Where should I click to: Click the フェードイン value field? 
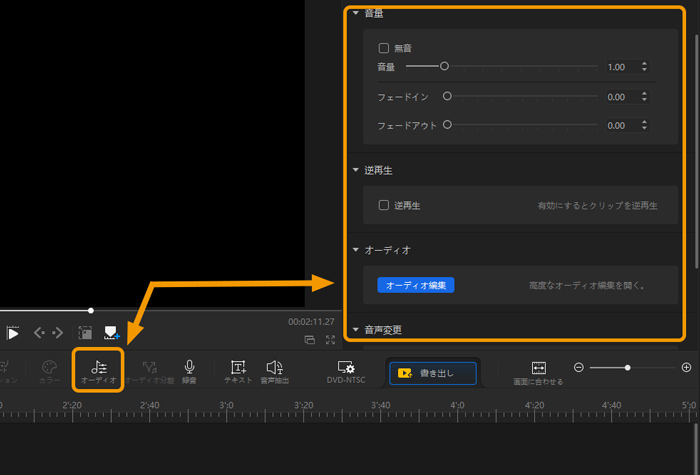622,97
